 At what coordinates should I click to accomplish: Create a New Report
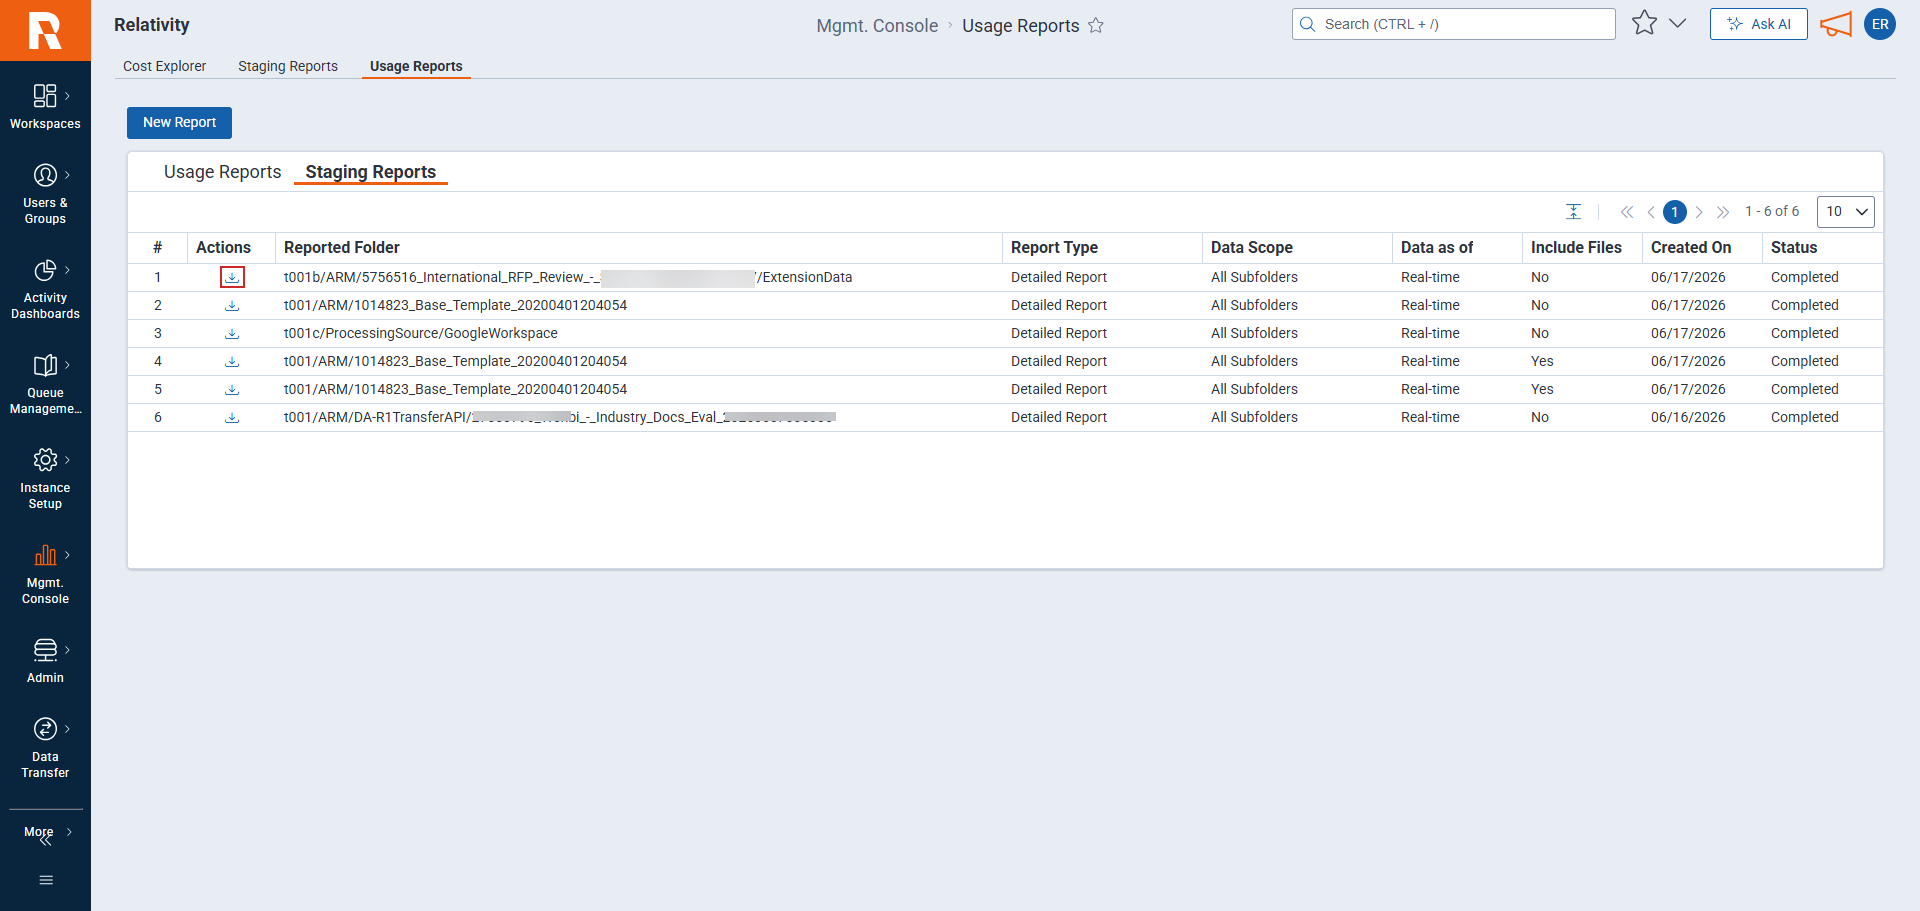tap(179, 122)
